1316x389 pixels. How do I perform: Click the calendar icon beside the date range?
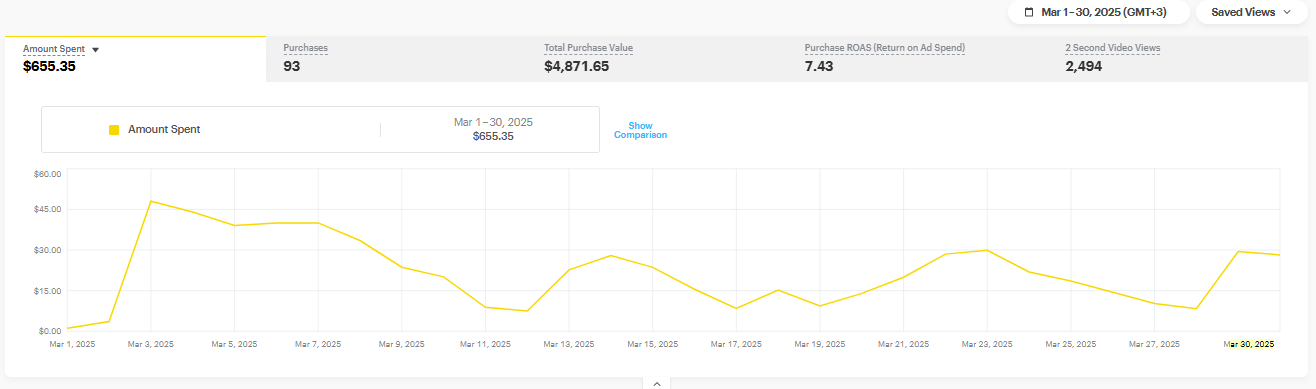[x=1029, y=12]
